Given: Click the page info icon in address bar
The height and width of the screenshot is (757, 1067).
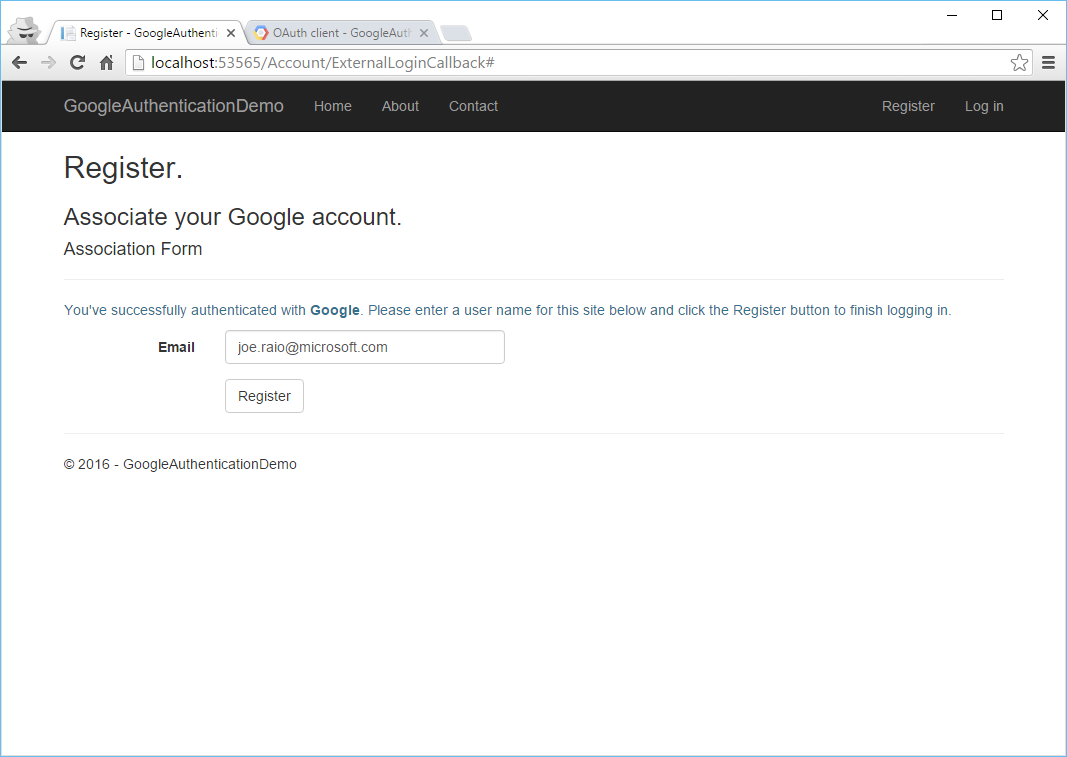Looking at the screenshot, I should point(138,63).
